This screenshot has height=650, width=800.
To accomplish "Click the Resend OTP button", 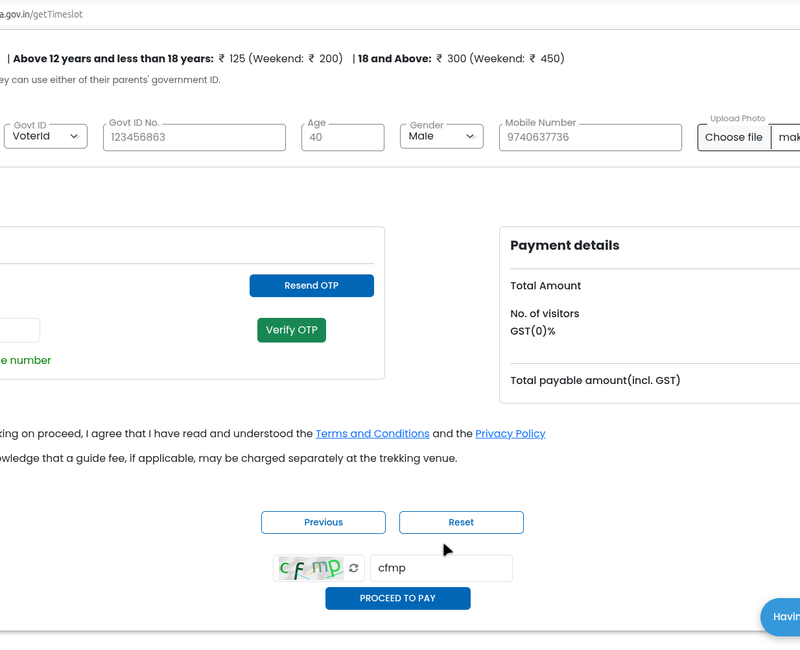I will click(x=311, y=286).
